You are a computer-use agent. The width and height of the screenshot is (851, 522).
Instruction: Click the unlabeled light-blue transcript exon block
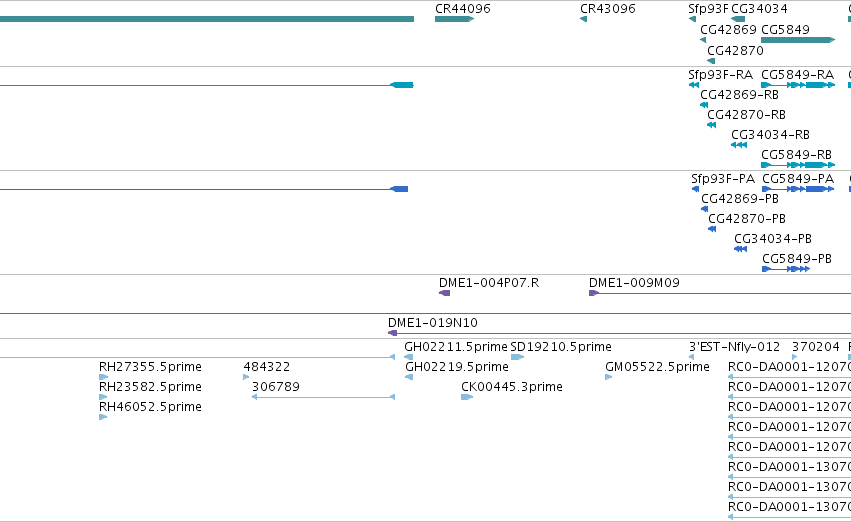(x=402, y=85)
